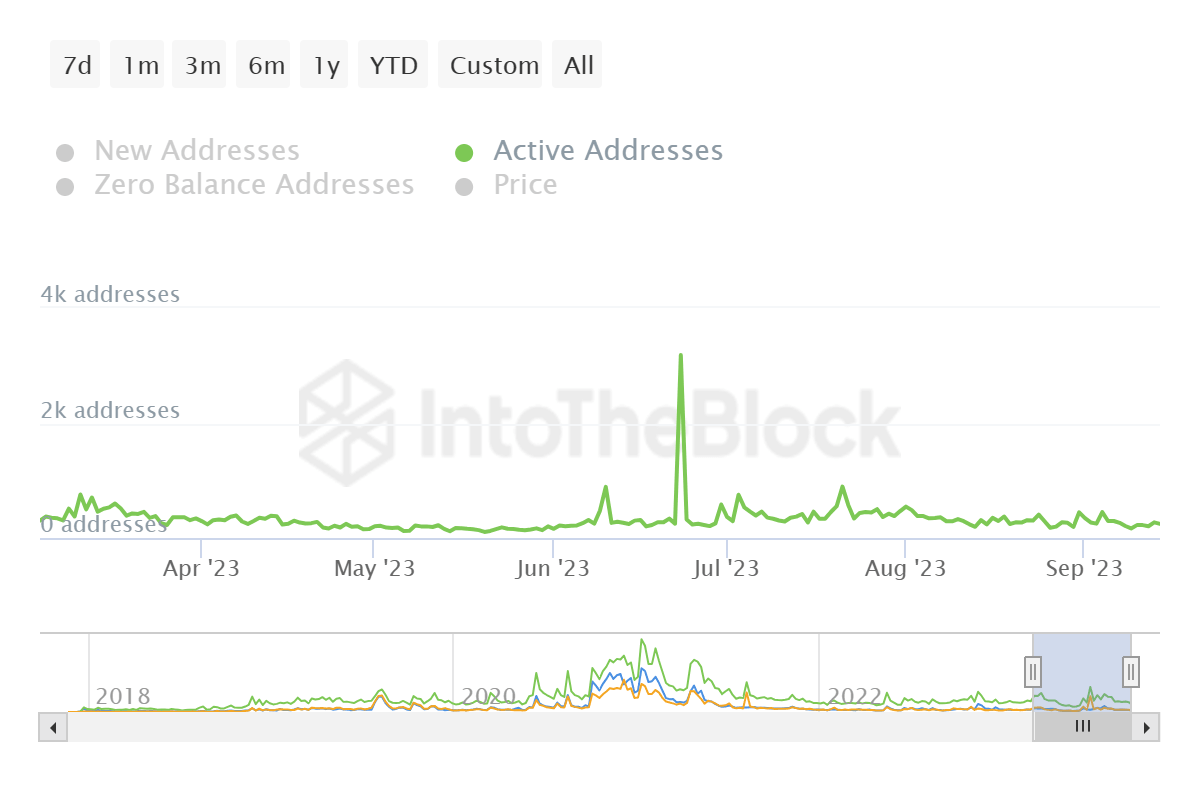
Task: Click the left scroll arrow on the navigator
Action: tap(53, 728)
